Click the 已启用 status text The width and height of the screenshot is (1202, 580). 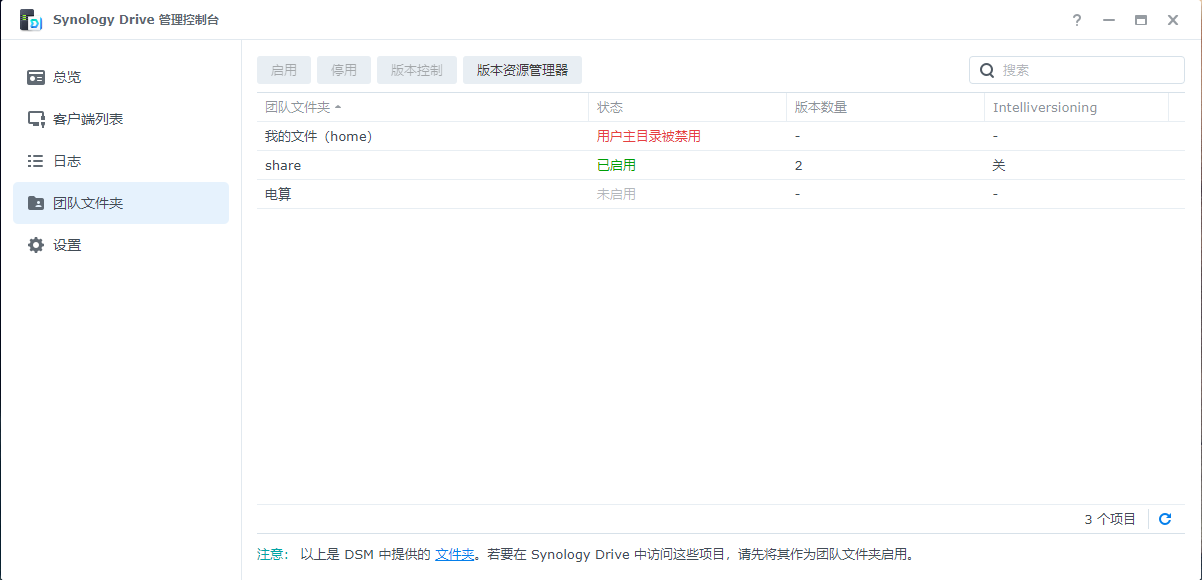click(x=616, y=165)
